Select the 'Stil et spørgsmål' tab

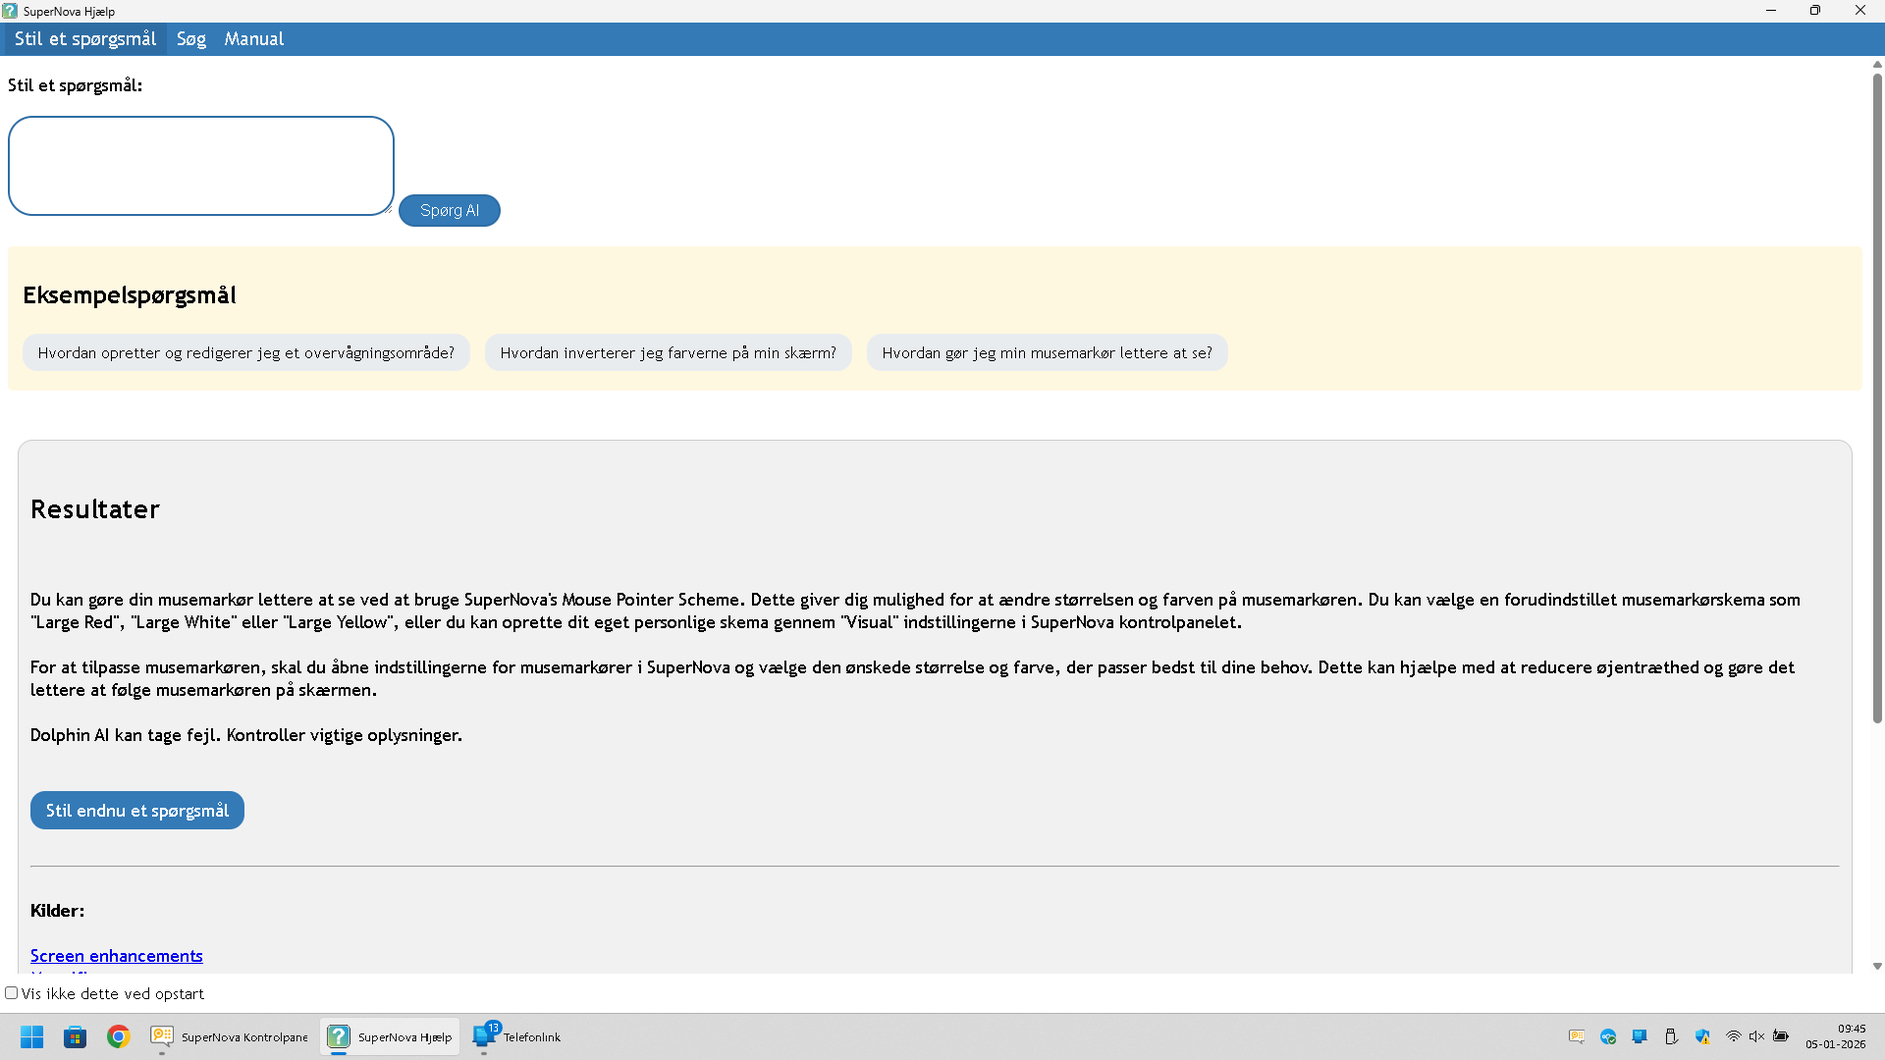85,39
